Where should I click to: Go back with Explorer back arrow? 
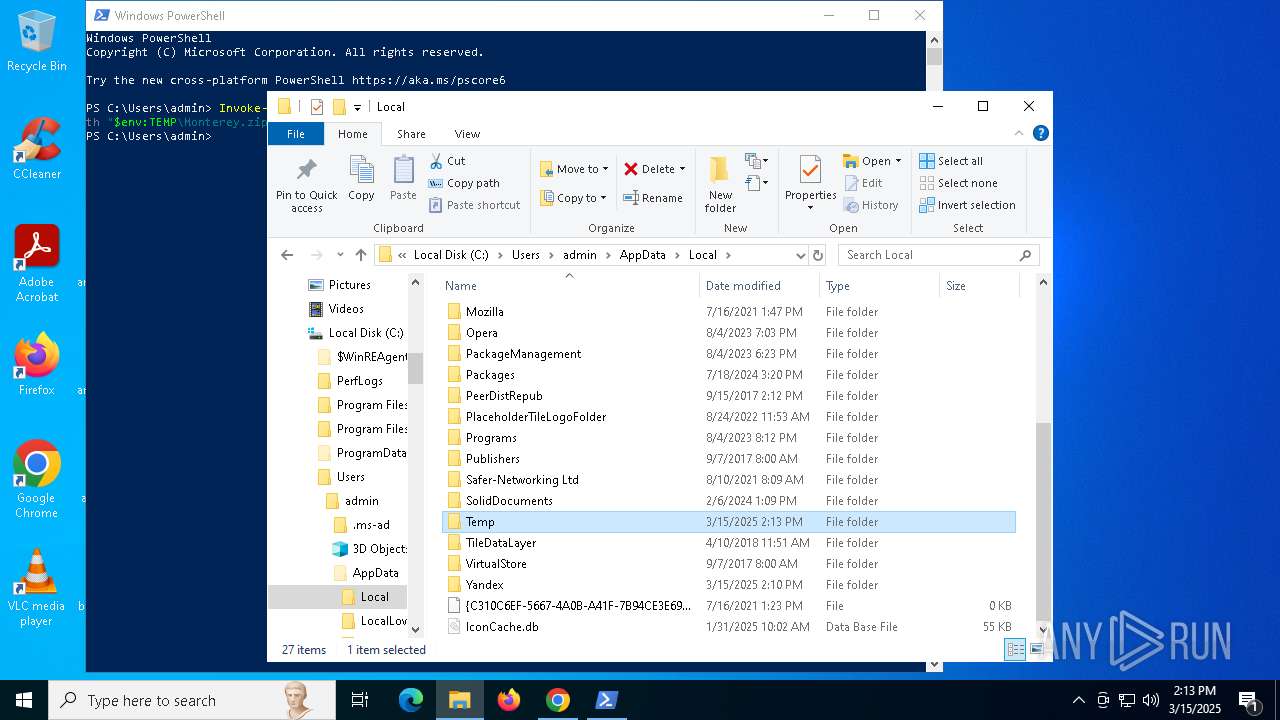point(287,255)
